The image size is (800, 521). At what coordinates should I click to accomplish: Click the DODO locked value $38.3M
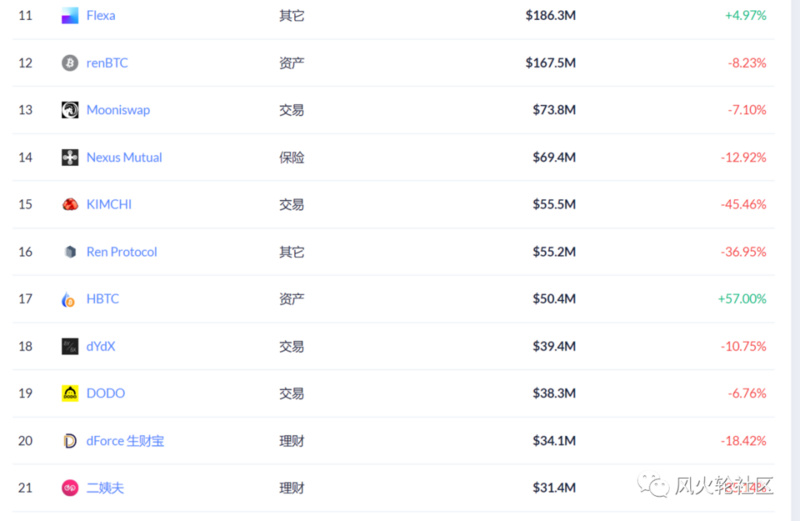click(554, 393)
